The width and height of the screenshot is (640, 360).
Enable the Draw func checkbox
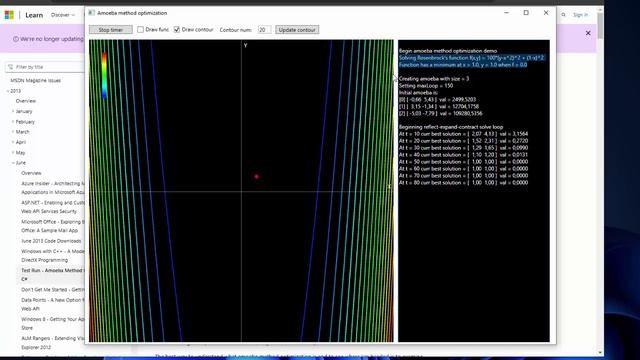click(x=140, y=30)
